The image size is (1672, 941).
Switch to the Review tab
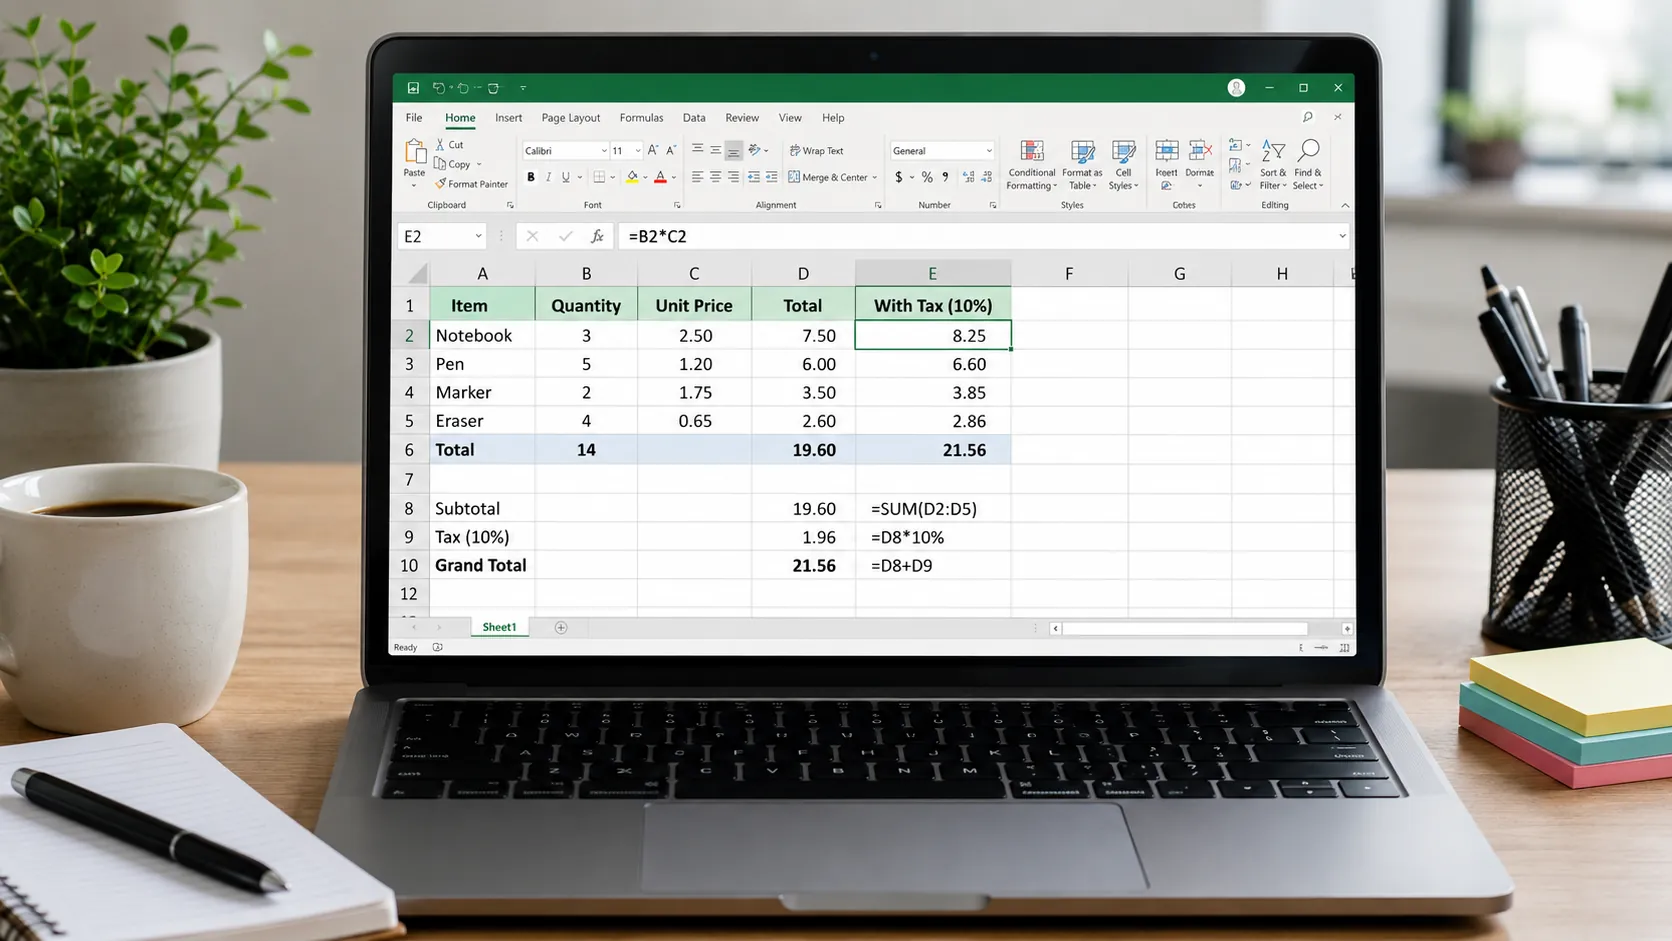[742, 118]
